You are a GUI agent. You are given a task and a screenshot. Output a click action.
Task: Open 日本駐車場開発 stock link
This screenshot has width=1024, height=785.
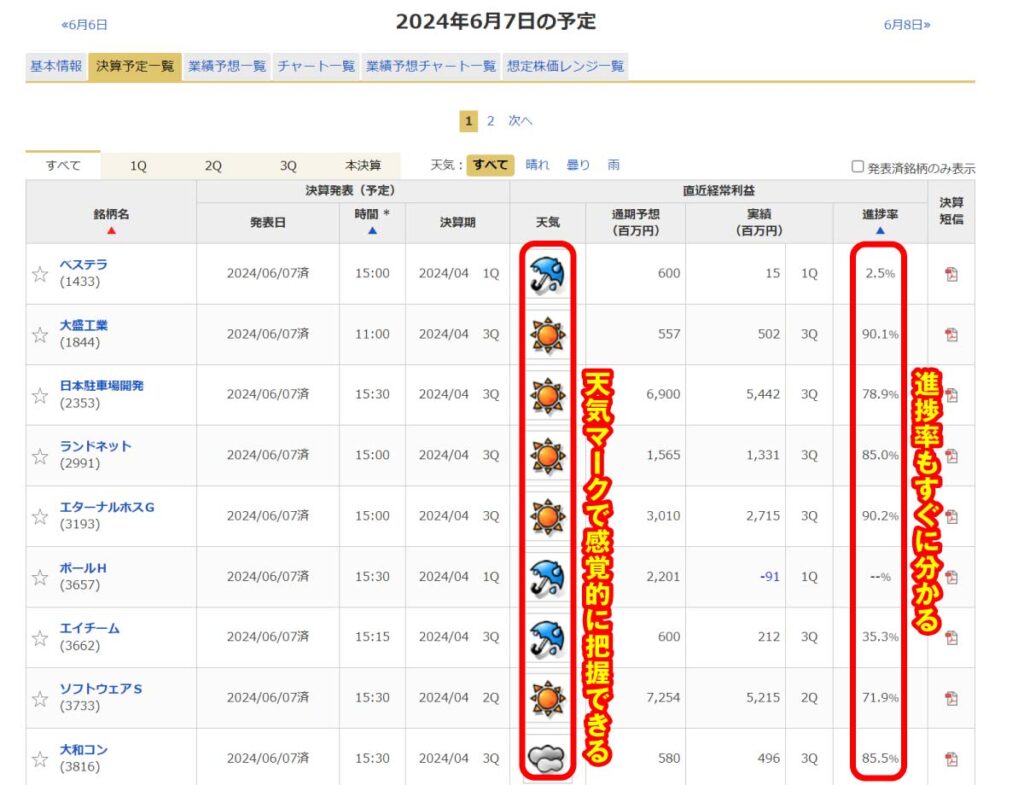[x=102, y=385]
